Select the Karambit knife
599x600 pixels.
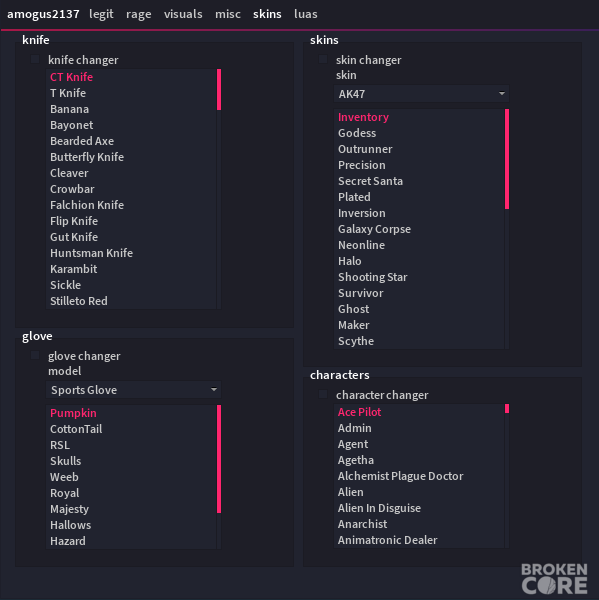[x=131, y=269]
